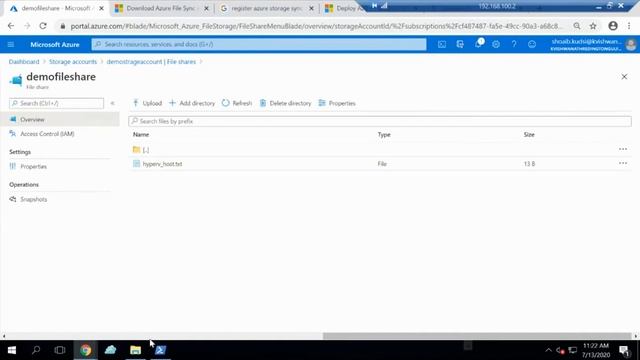This screenshot has width=640, height=360.
Task: Click Add directory in the toolbar
Action: [192, 103]
